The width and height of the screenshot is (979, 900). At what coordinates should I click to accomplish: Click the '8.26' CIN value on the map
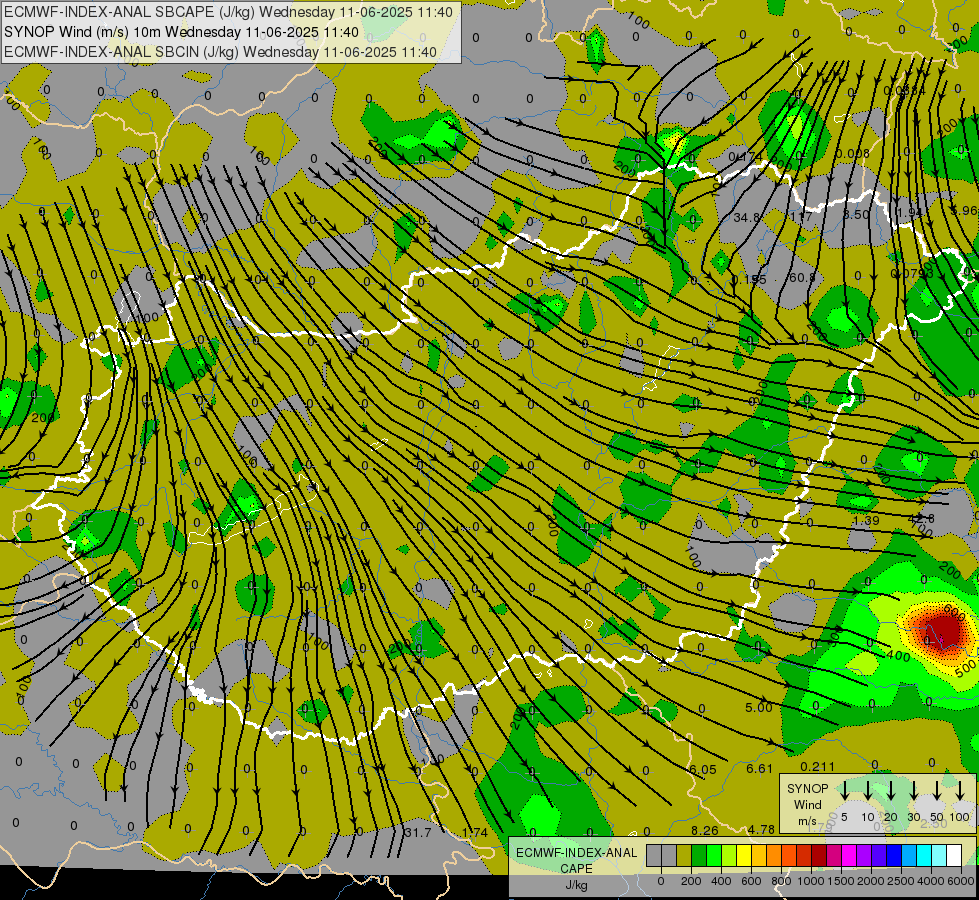(704, 830)
